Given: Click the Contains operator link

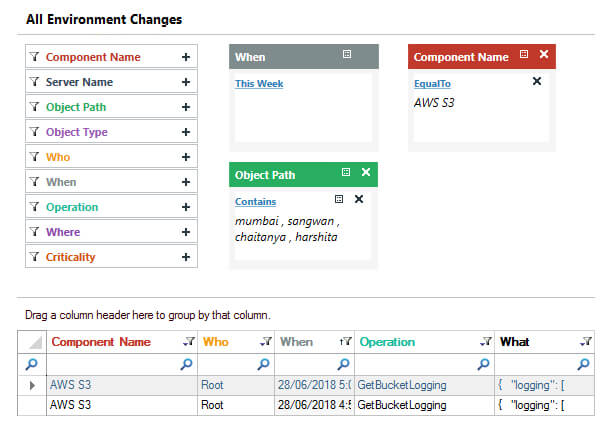Looking at the screenshot, I should pos(256,202).
